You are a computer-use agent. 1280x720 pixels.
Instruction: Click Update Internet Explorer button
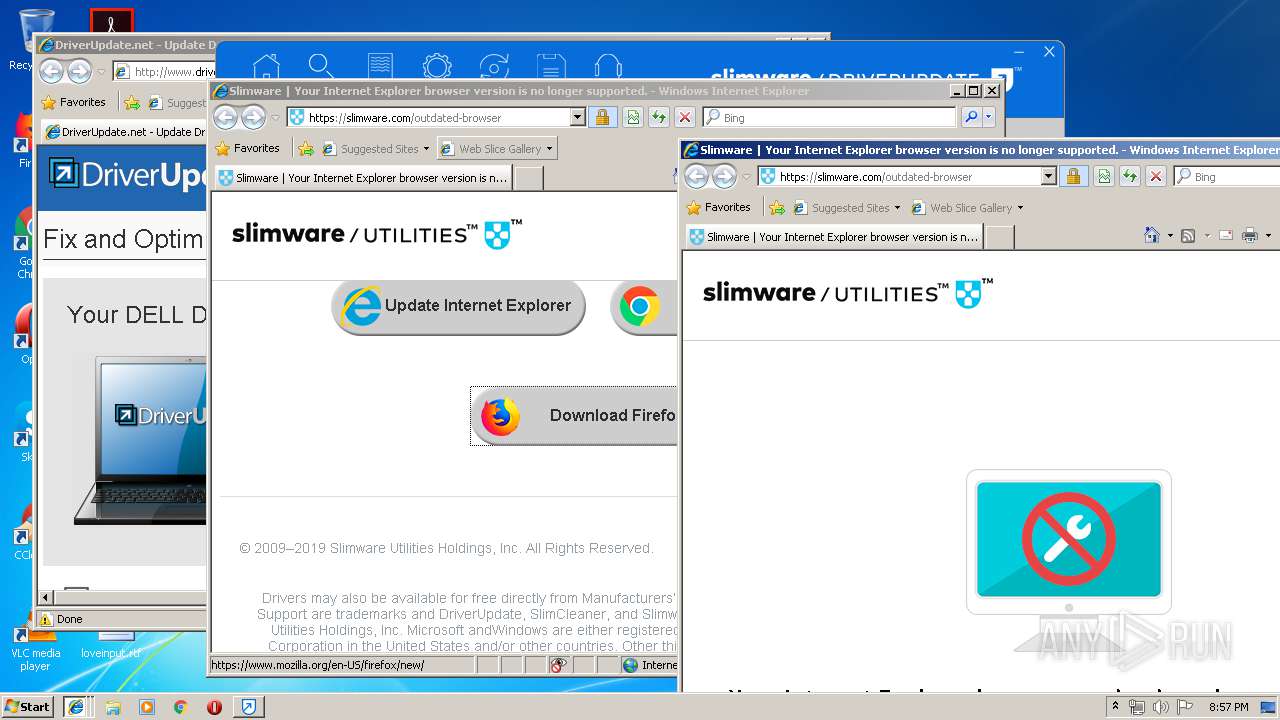click(458, 306)
